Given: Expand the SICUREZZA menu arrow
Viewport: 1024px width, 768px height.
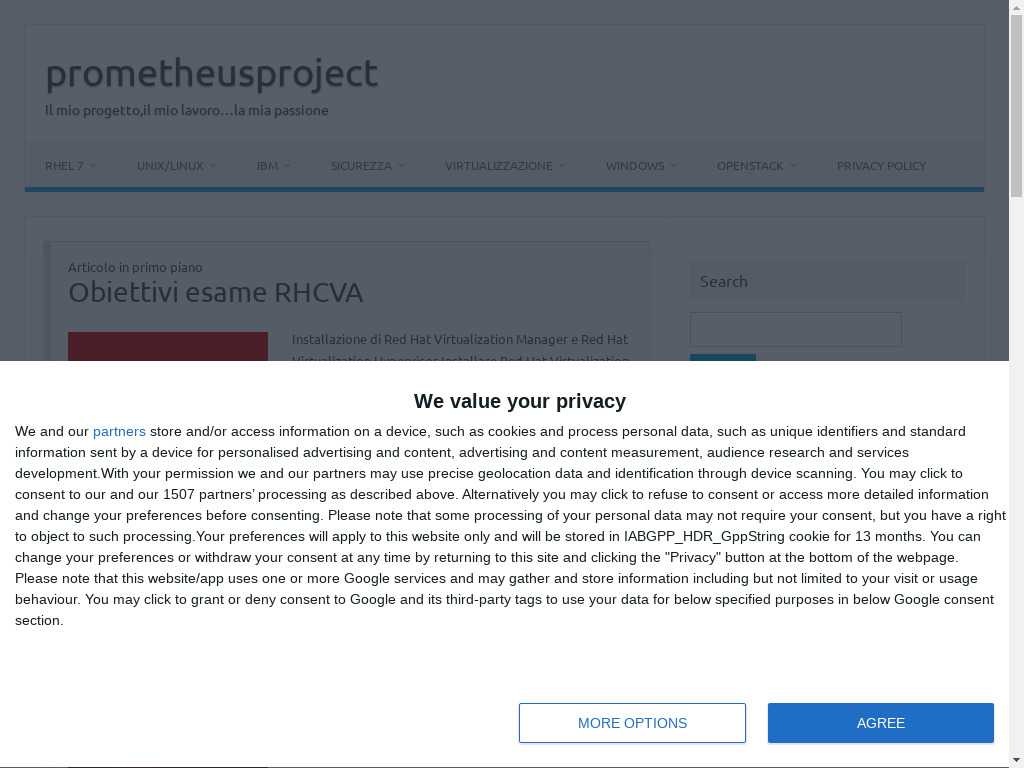Looking at the screenshot, I should click(401, 166).
